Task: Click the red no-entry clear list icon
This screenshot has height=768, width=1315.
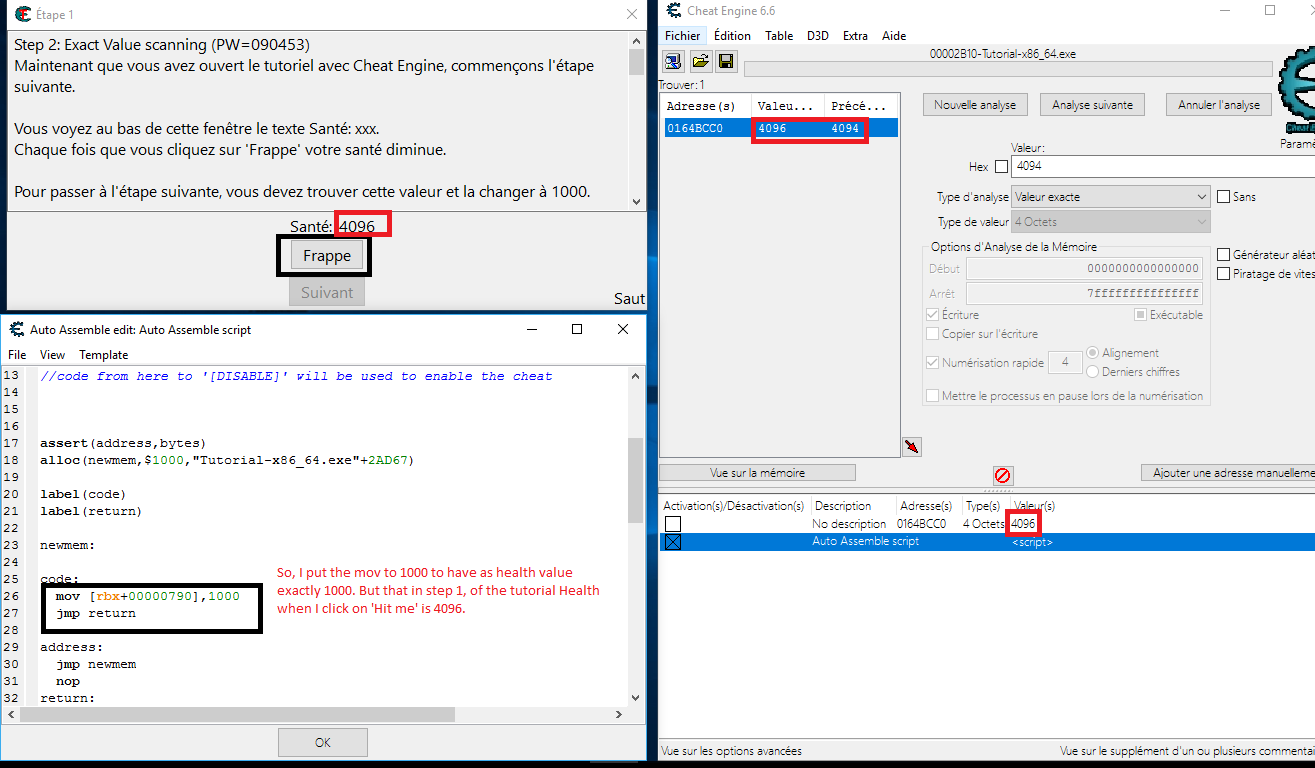Action: (x=1002, y=476)
